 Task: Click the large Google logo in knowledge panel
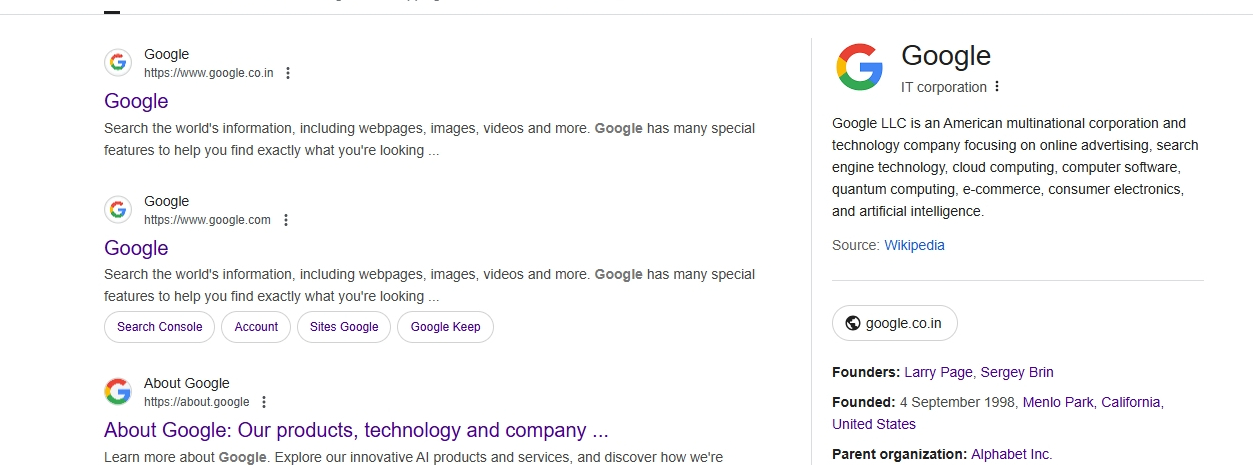coord(860,67)
